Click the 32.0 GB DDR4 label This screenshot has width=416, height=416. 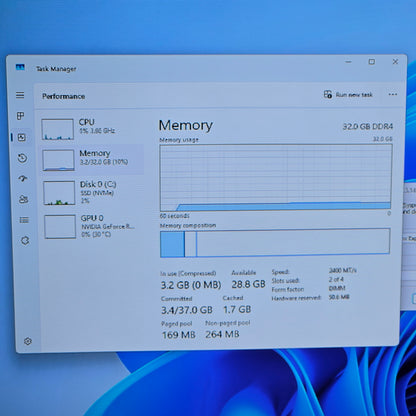[x=368, y=126]
